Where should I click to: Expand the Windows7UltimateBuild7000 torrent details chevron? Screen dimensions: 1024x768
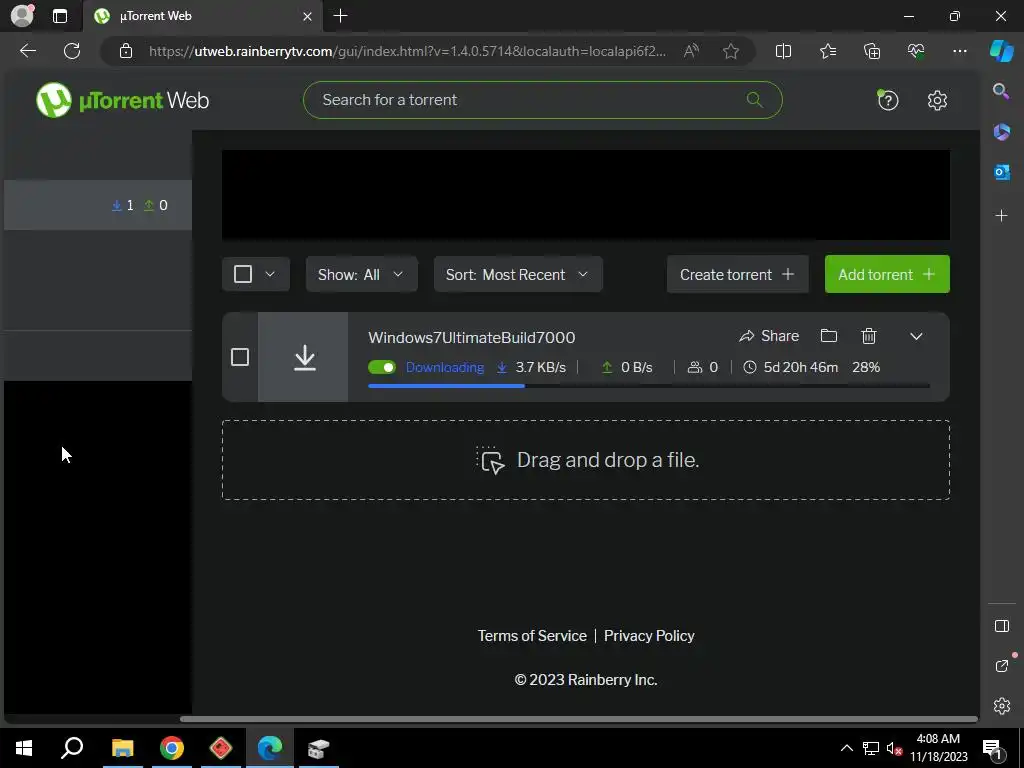[x=916, y=336]
